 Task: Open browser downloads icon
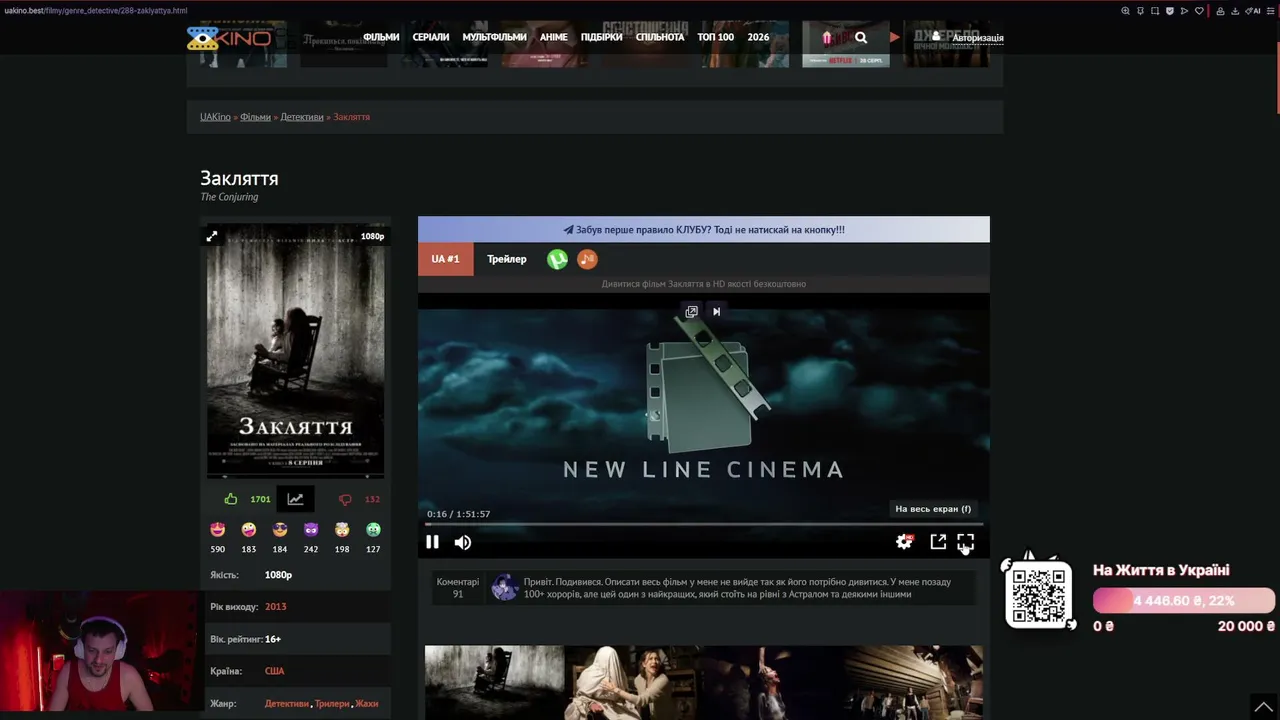[1235, 11]
